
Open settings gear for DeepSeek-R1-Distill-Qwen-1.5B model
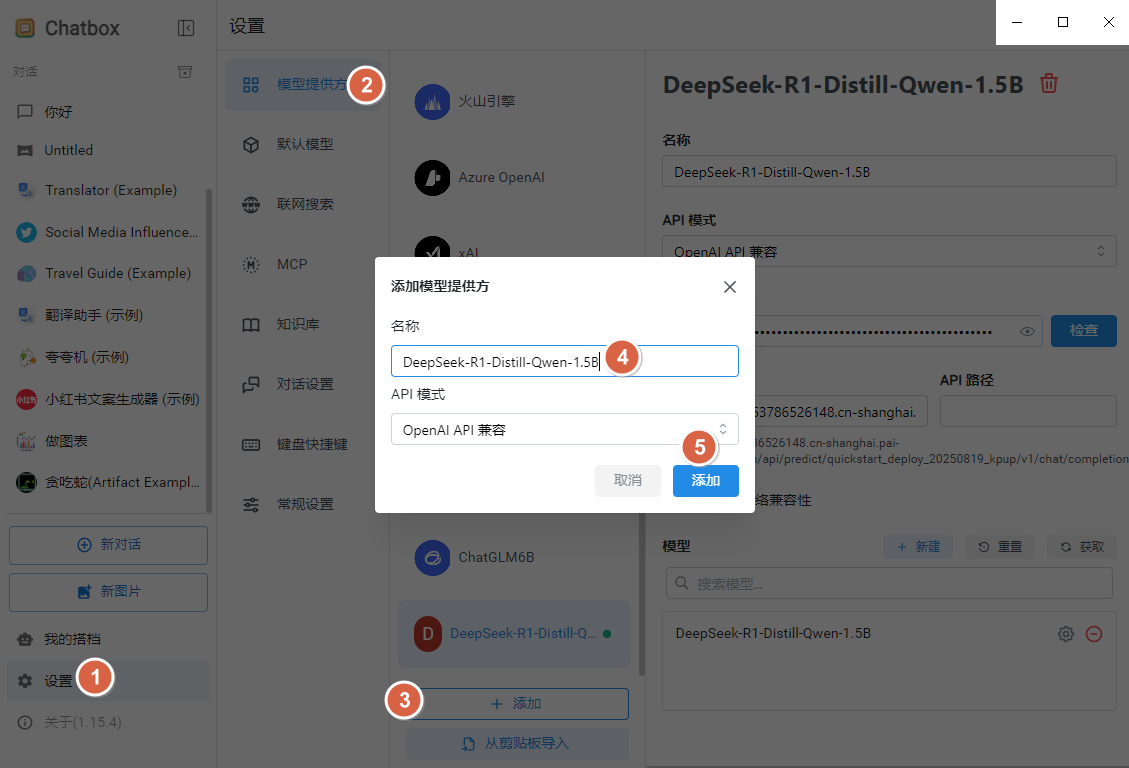pos(1066,633)
